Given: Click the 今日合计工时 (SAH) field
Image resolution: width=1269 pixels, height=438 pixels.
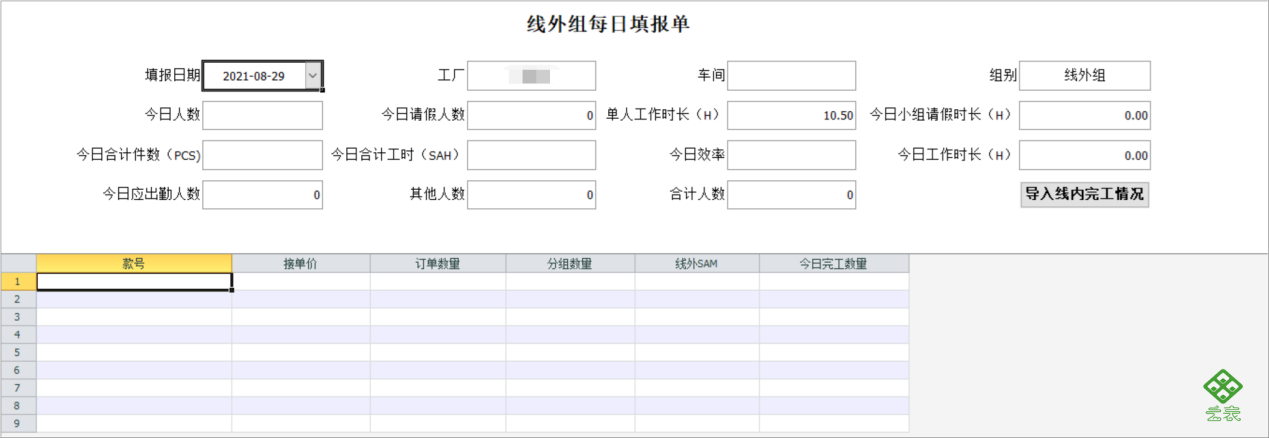Looking at the screenshot, I should (531, 155).
